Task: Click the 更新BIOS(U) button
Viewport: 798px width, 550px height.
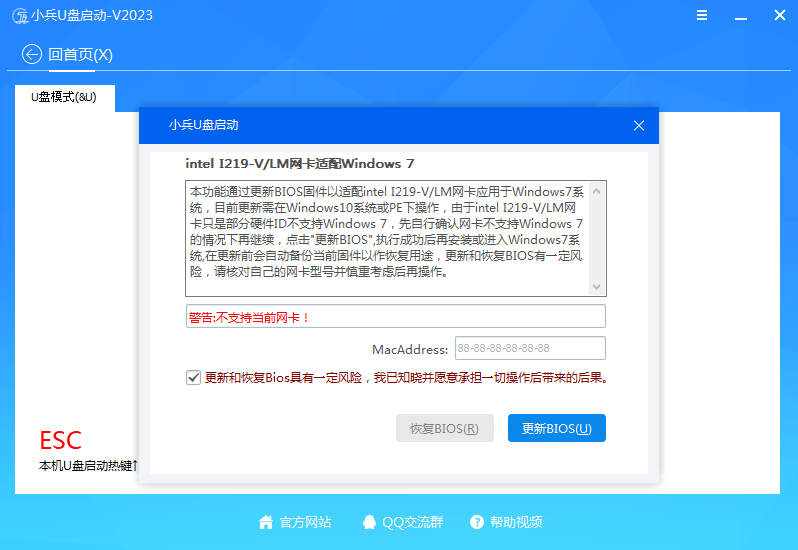Action: (x=557, y=428)
